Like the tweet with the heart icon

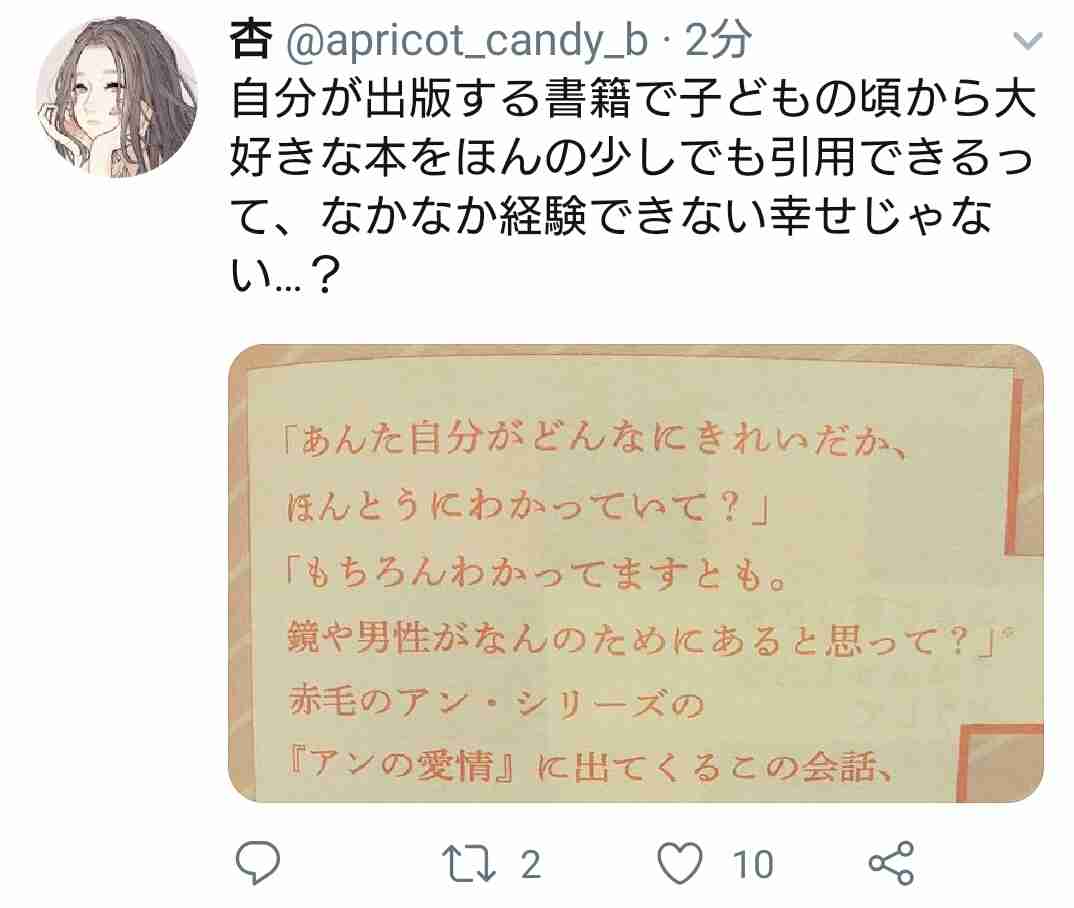coord(680,863)
